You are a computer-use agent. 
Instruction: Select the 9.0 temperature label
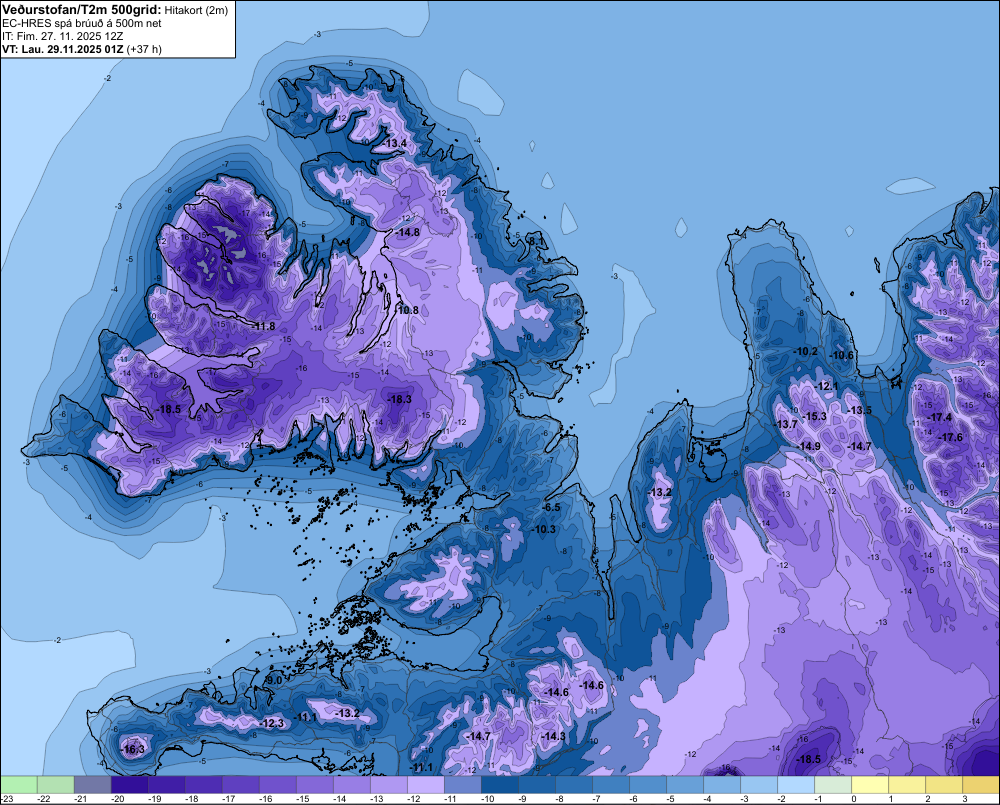click(274, 681)
